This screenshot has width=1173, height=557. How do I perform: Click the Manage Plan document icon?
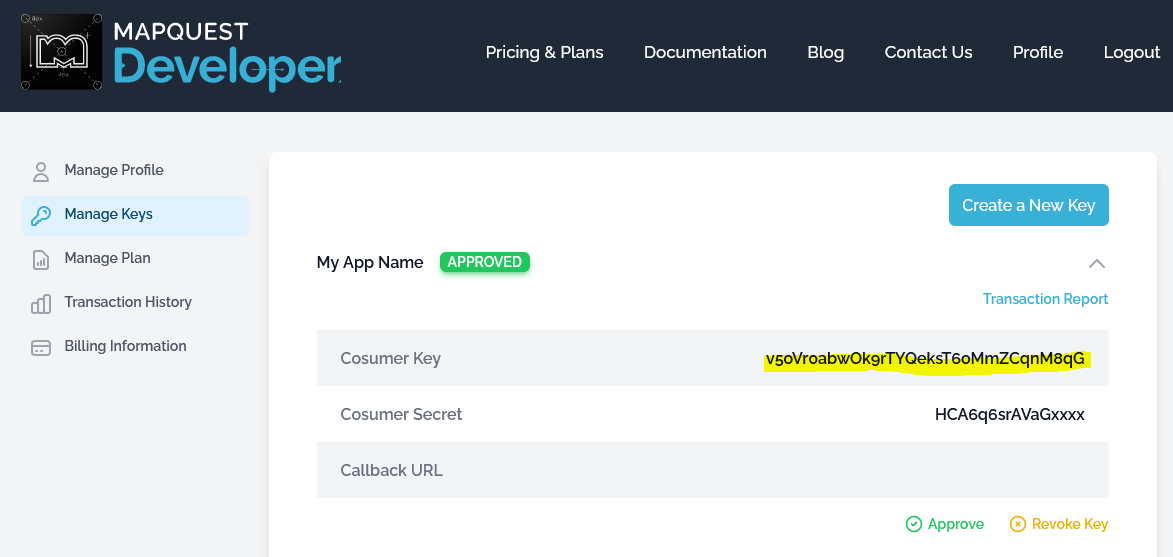coord(40,259)
